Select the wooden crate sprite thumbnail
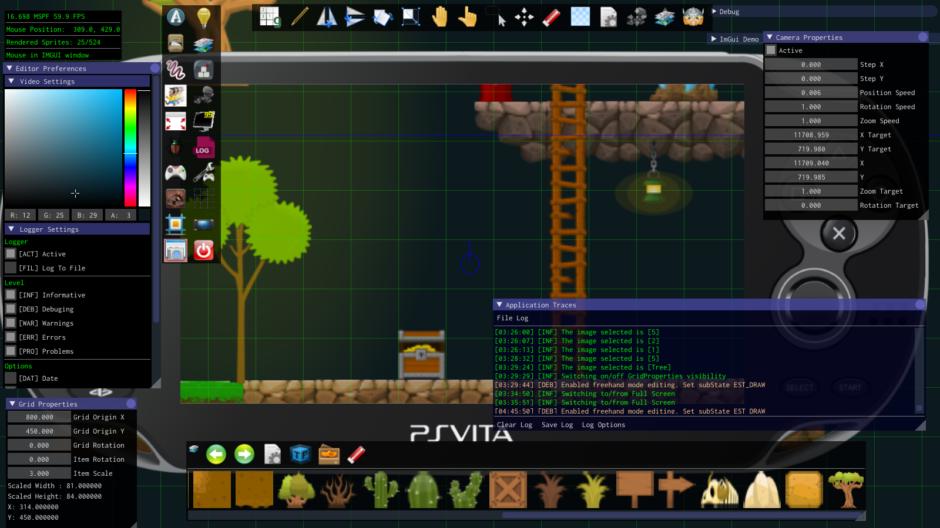The image size is (940, 528). pyautogui.click(x=508, y=490)
